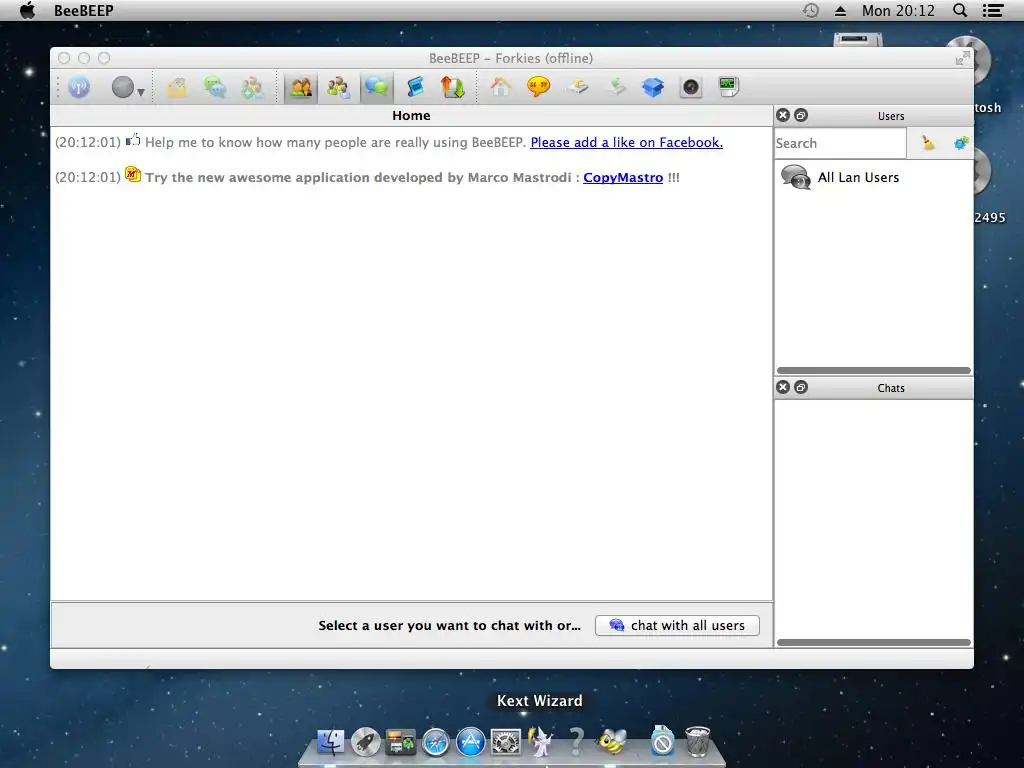Click the Time Machine menu bar icon
Viewport: 1024px width, 768px height.
tap(810, 10)
